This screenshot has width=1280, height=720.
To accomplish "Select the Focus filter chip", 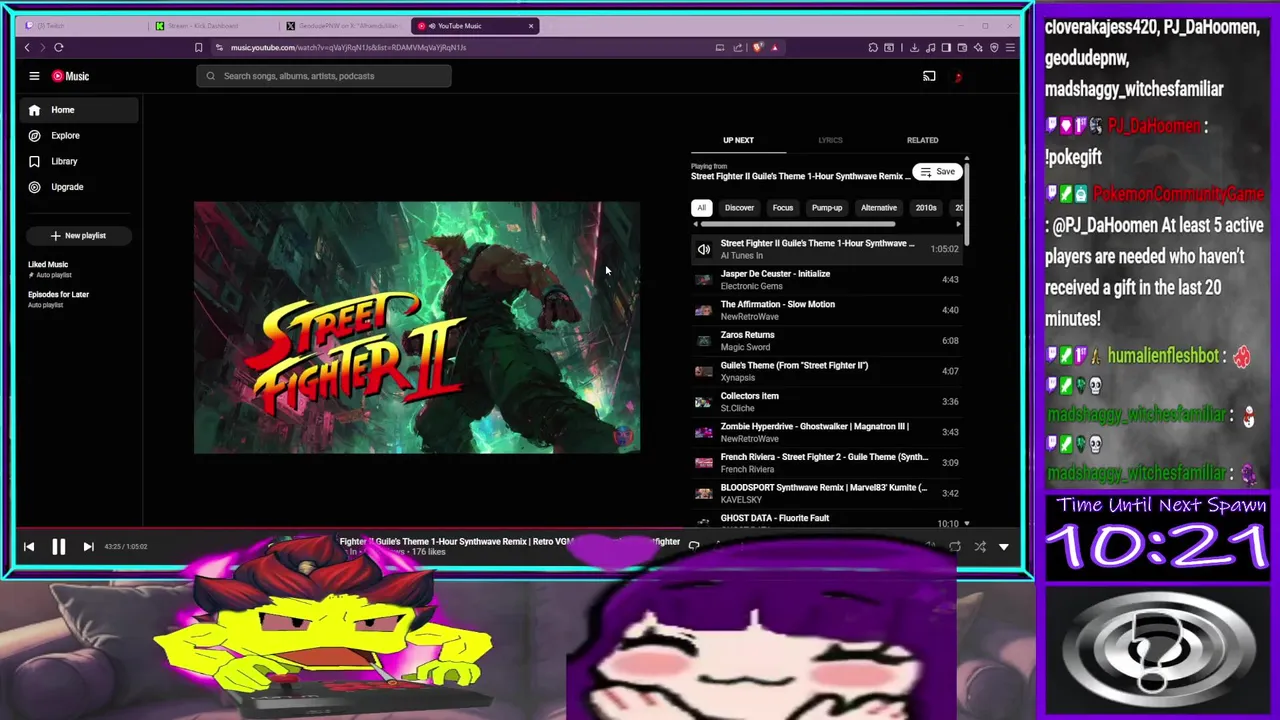I will pyautogui.click(x=782, y=208).
